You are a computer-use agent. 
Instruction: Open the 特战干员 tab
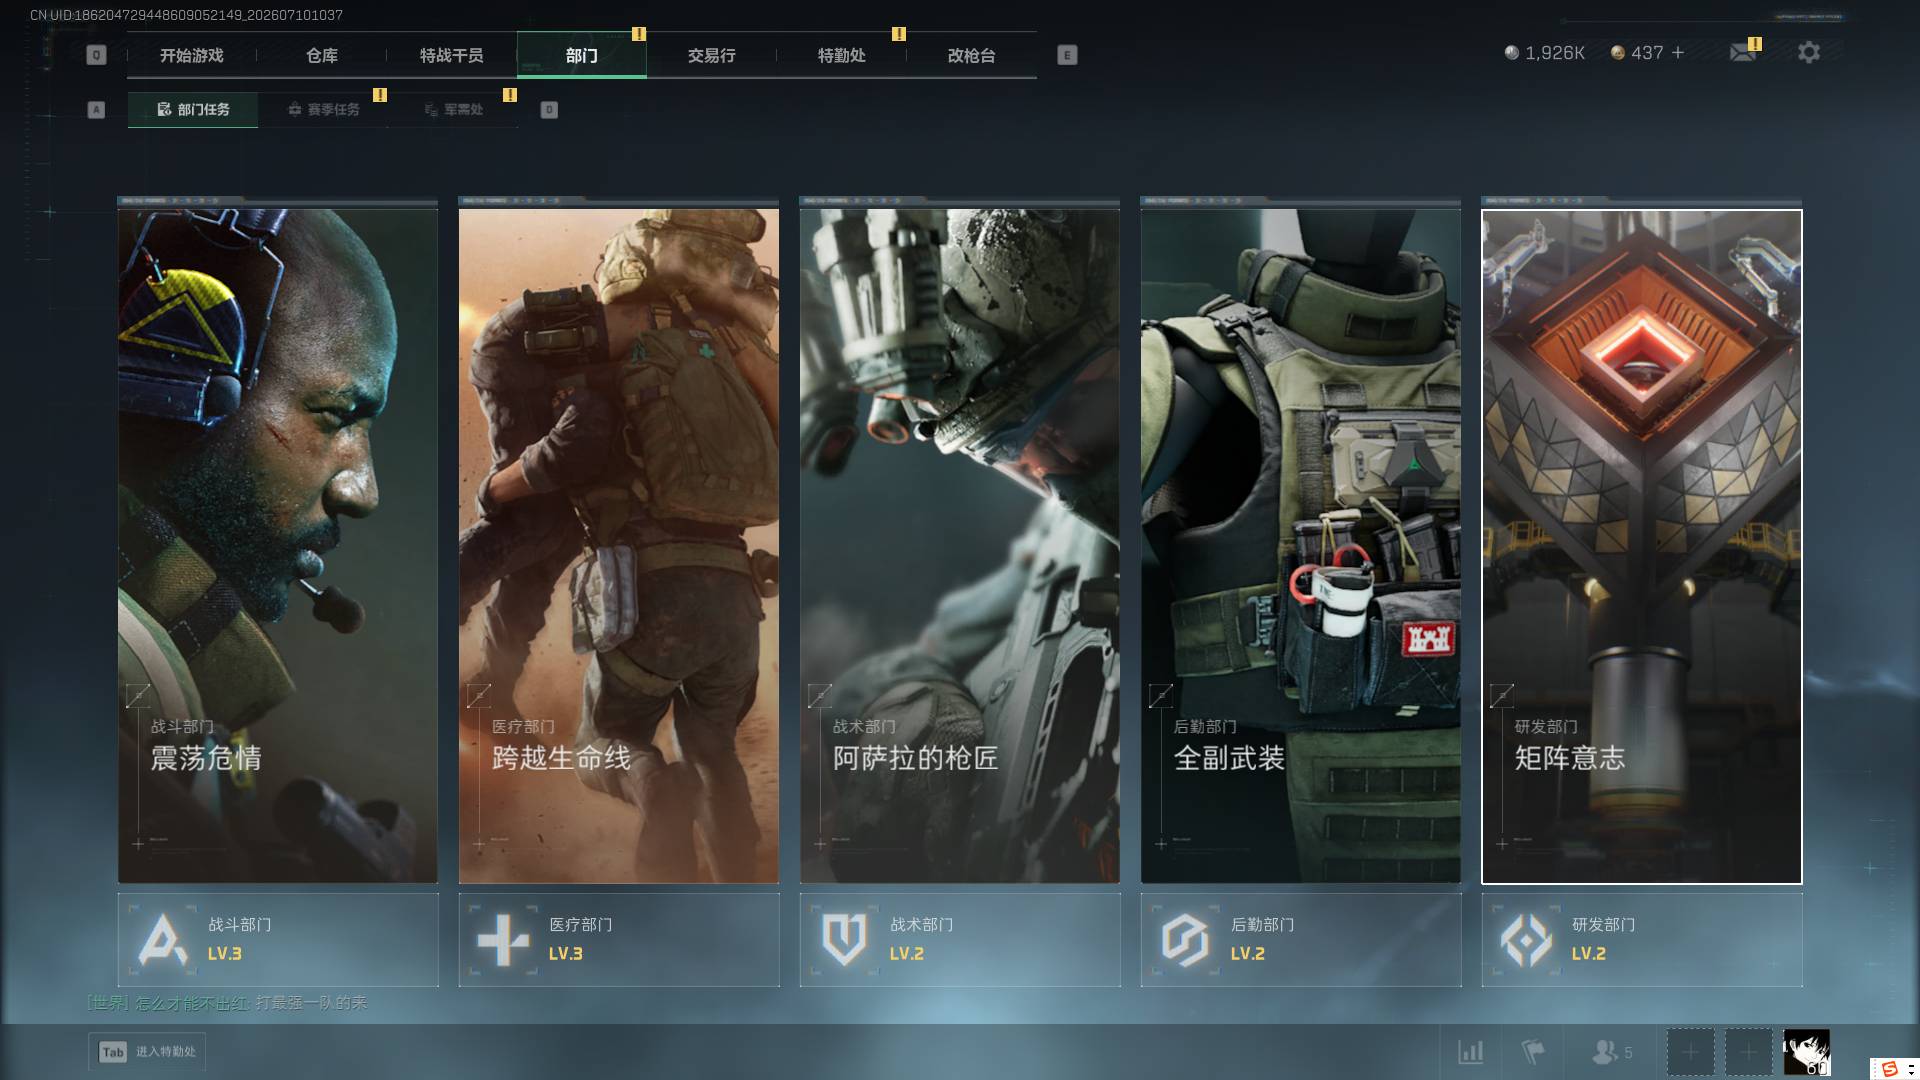point(451,55)
